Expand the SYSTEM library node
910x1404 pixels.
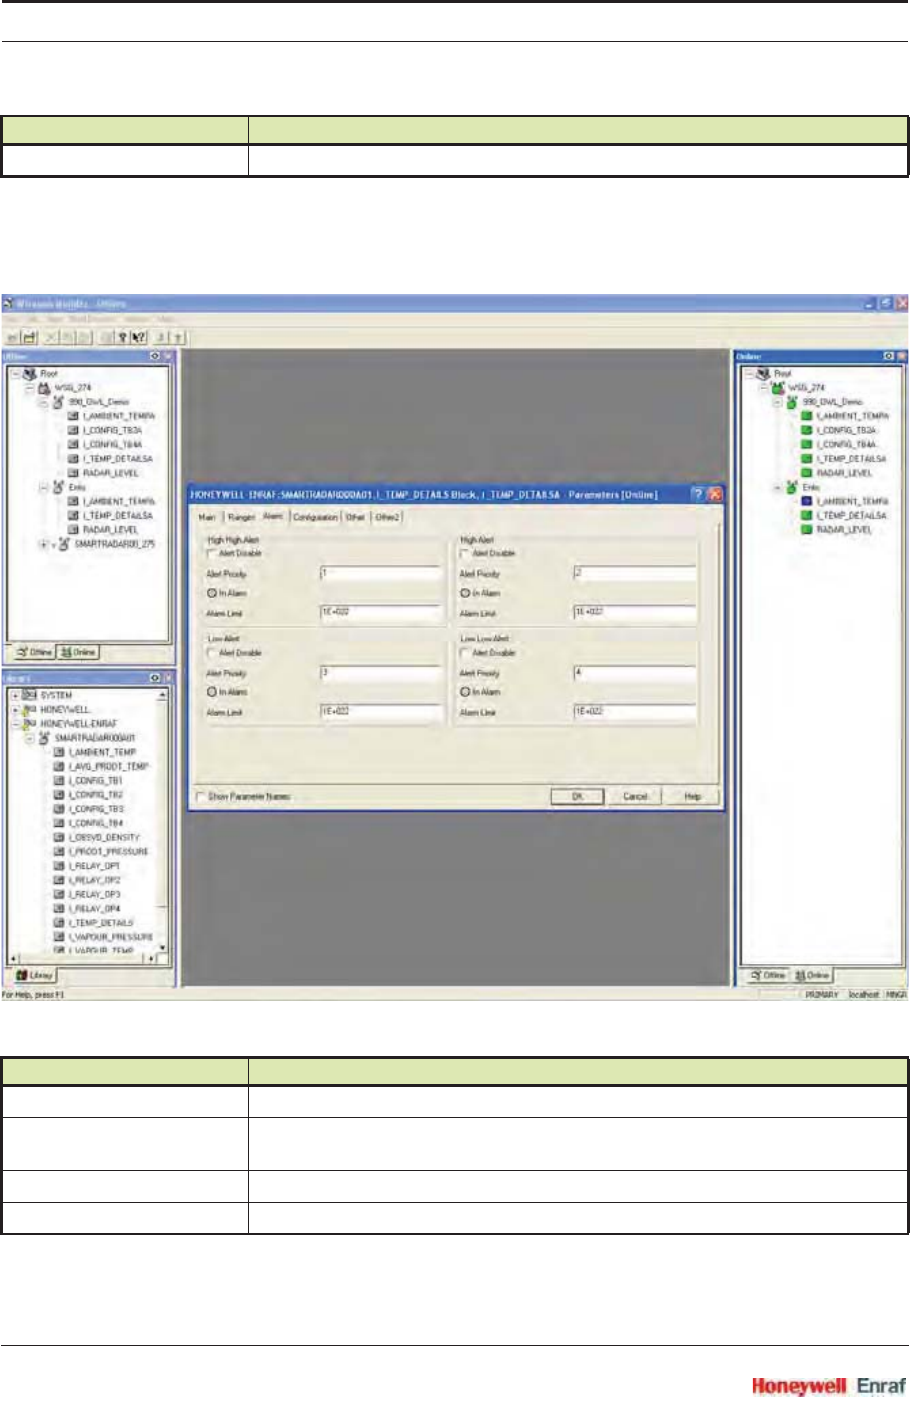point(15,694)
